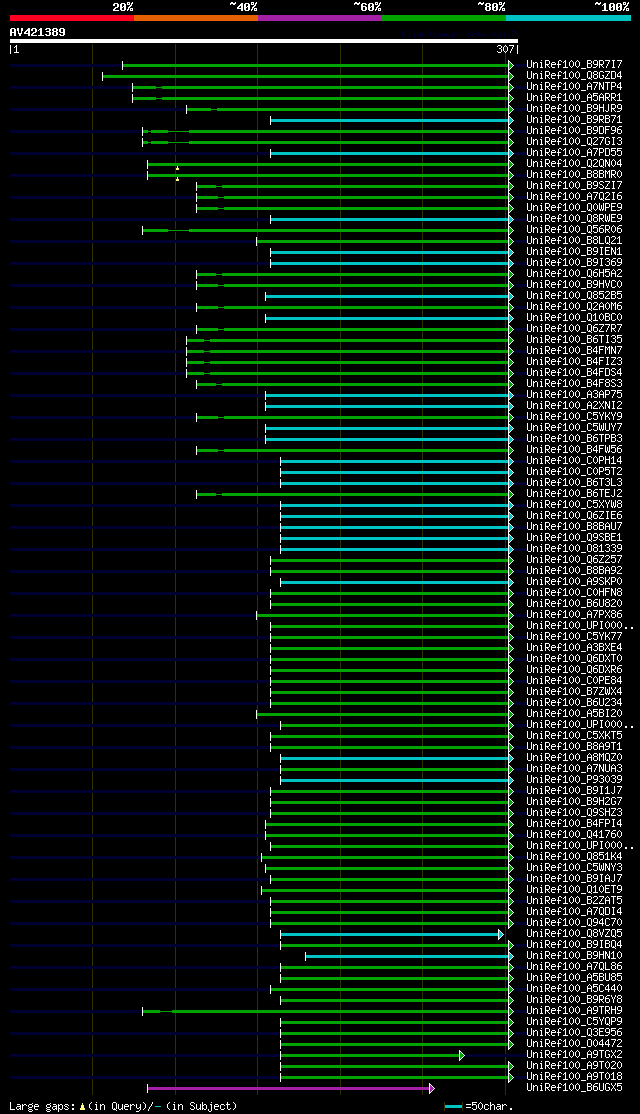The image size is (640, 1114).
Task: Open hit UniRef100_O04472
Action: click(x=574, y=1044)
